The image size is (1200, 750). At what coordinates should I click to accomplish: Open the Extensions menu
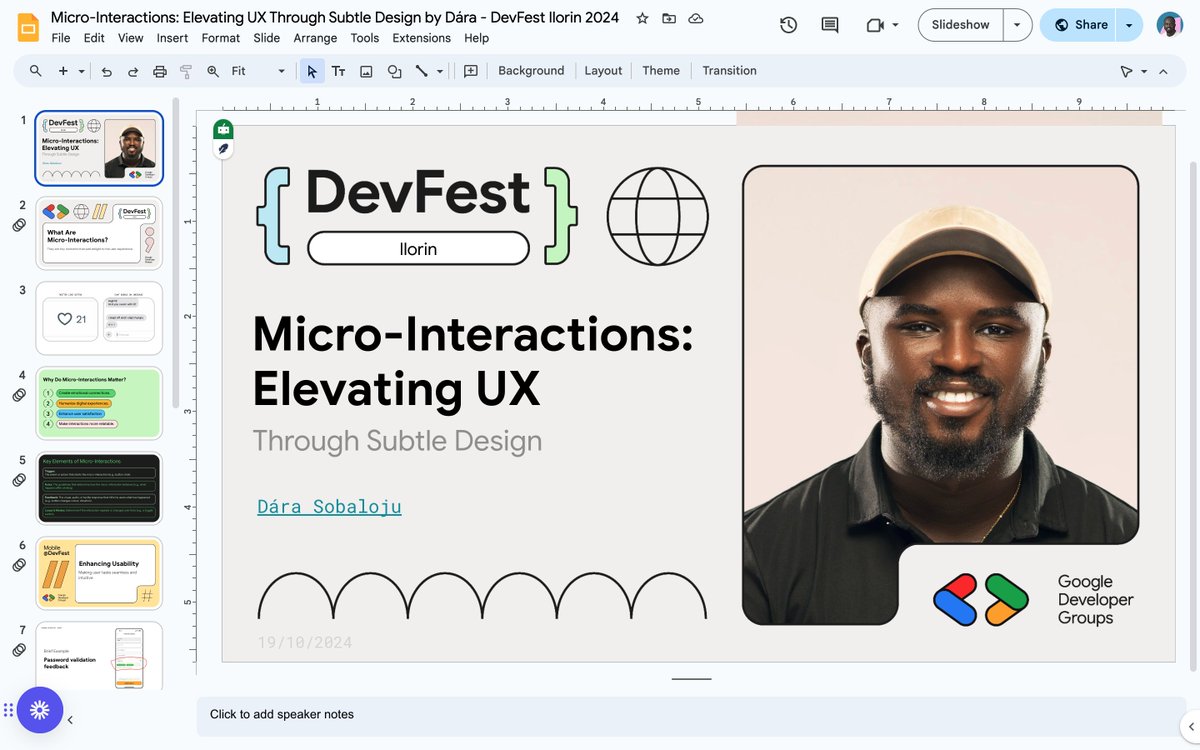421,38
